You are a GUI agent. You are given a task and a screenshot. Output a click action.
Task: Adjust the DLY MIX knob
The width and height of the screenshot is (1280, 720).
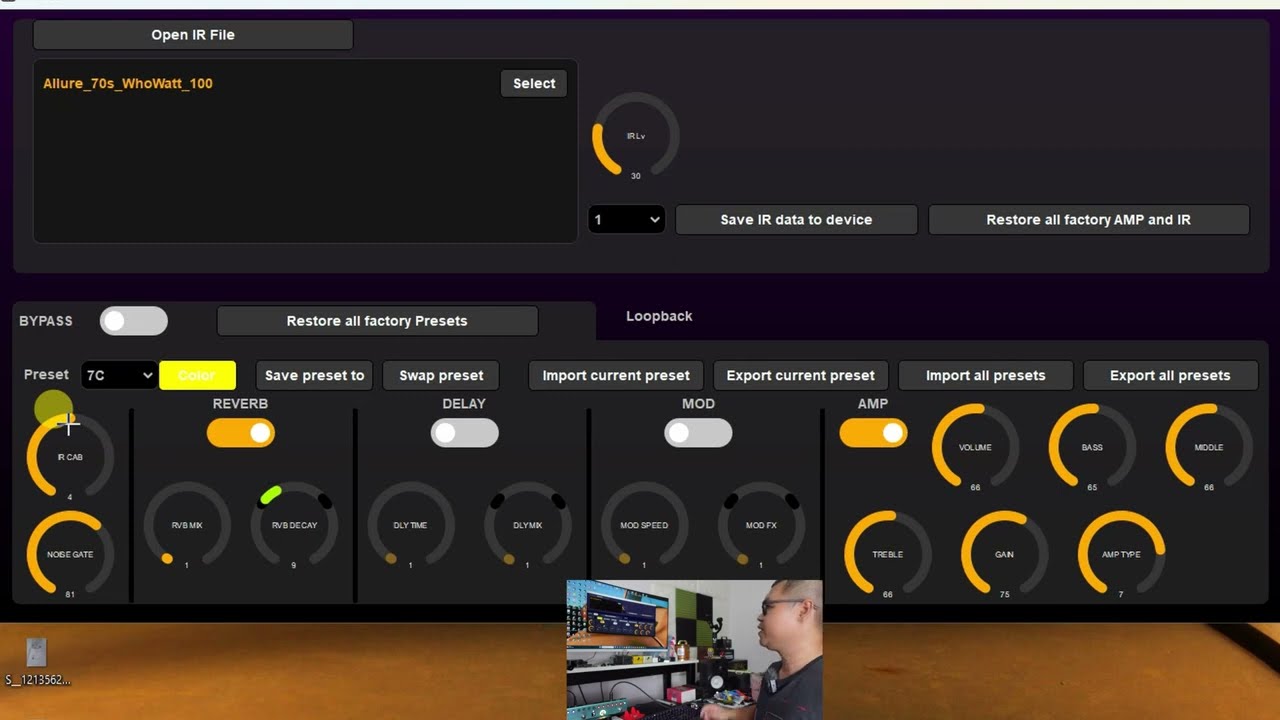click(528, 525)
